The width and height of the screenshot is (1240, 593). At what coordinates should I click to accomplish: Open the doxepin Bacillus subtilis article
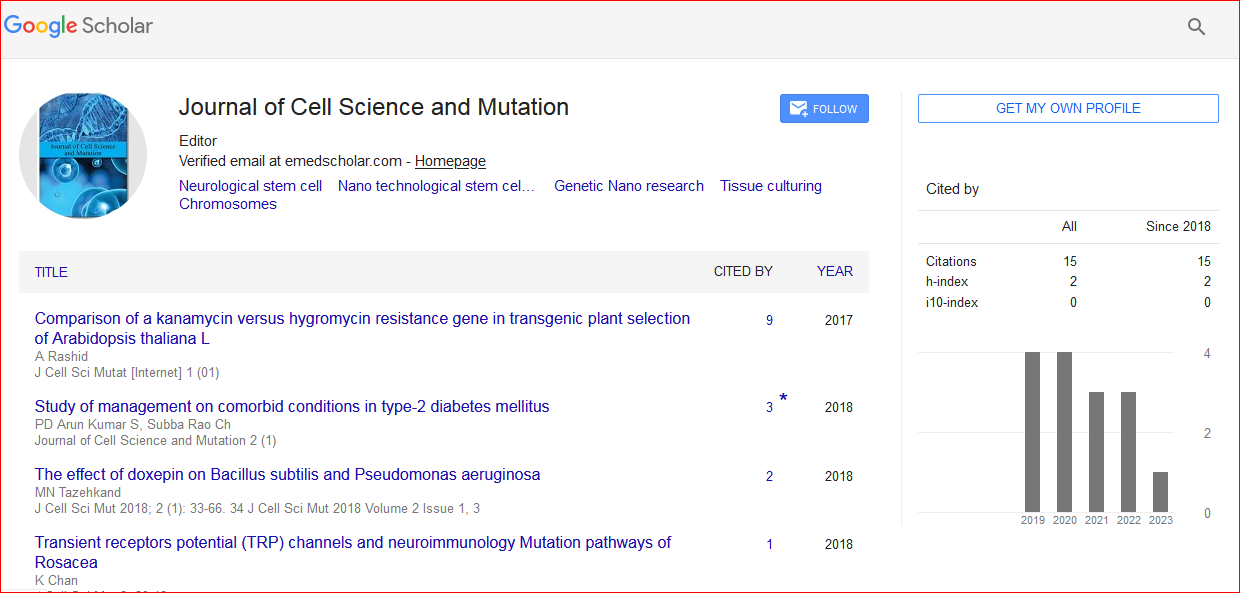coord(287,474)
